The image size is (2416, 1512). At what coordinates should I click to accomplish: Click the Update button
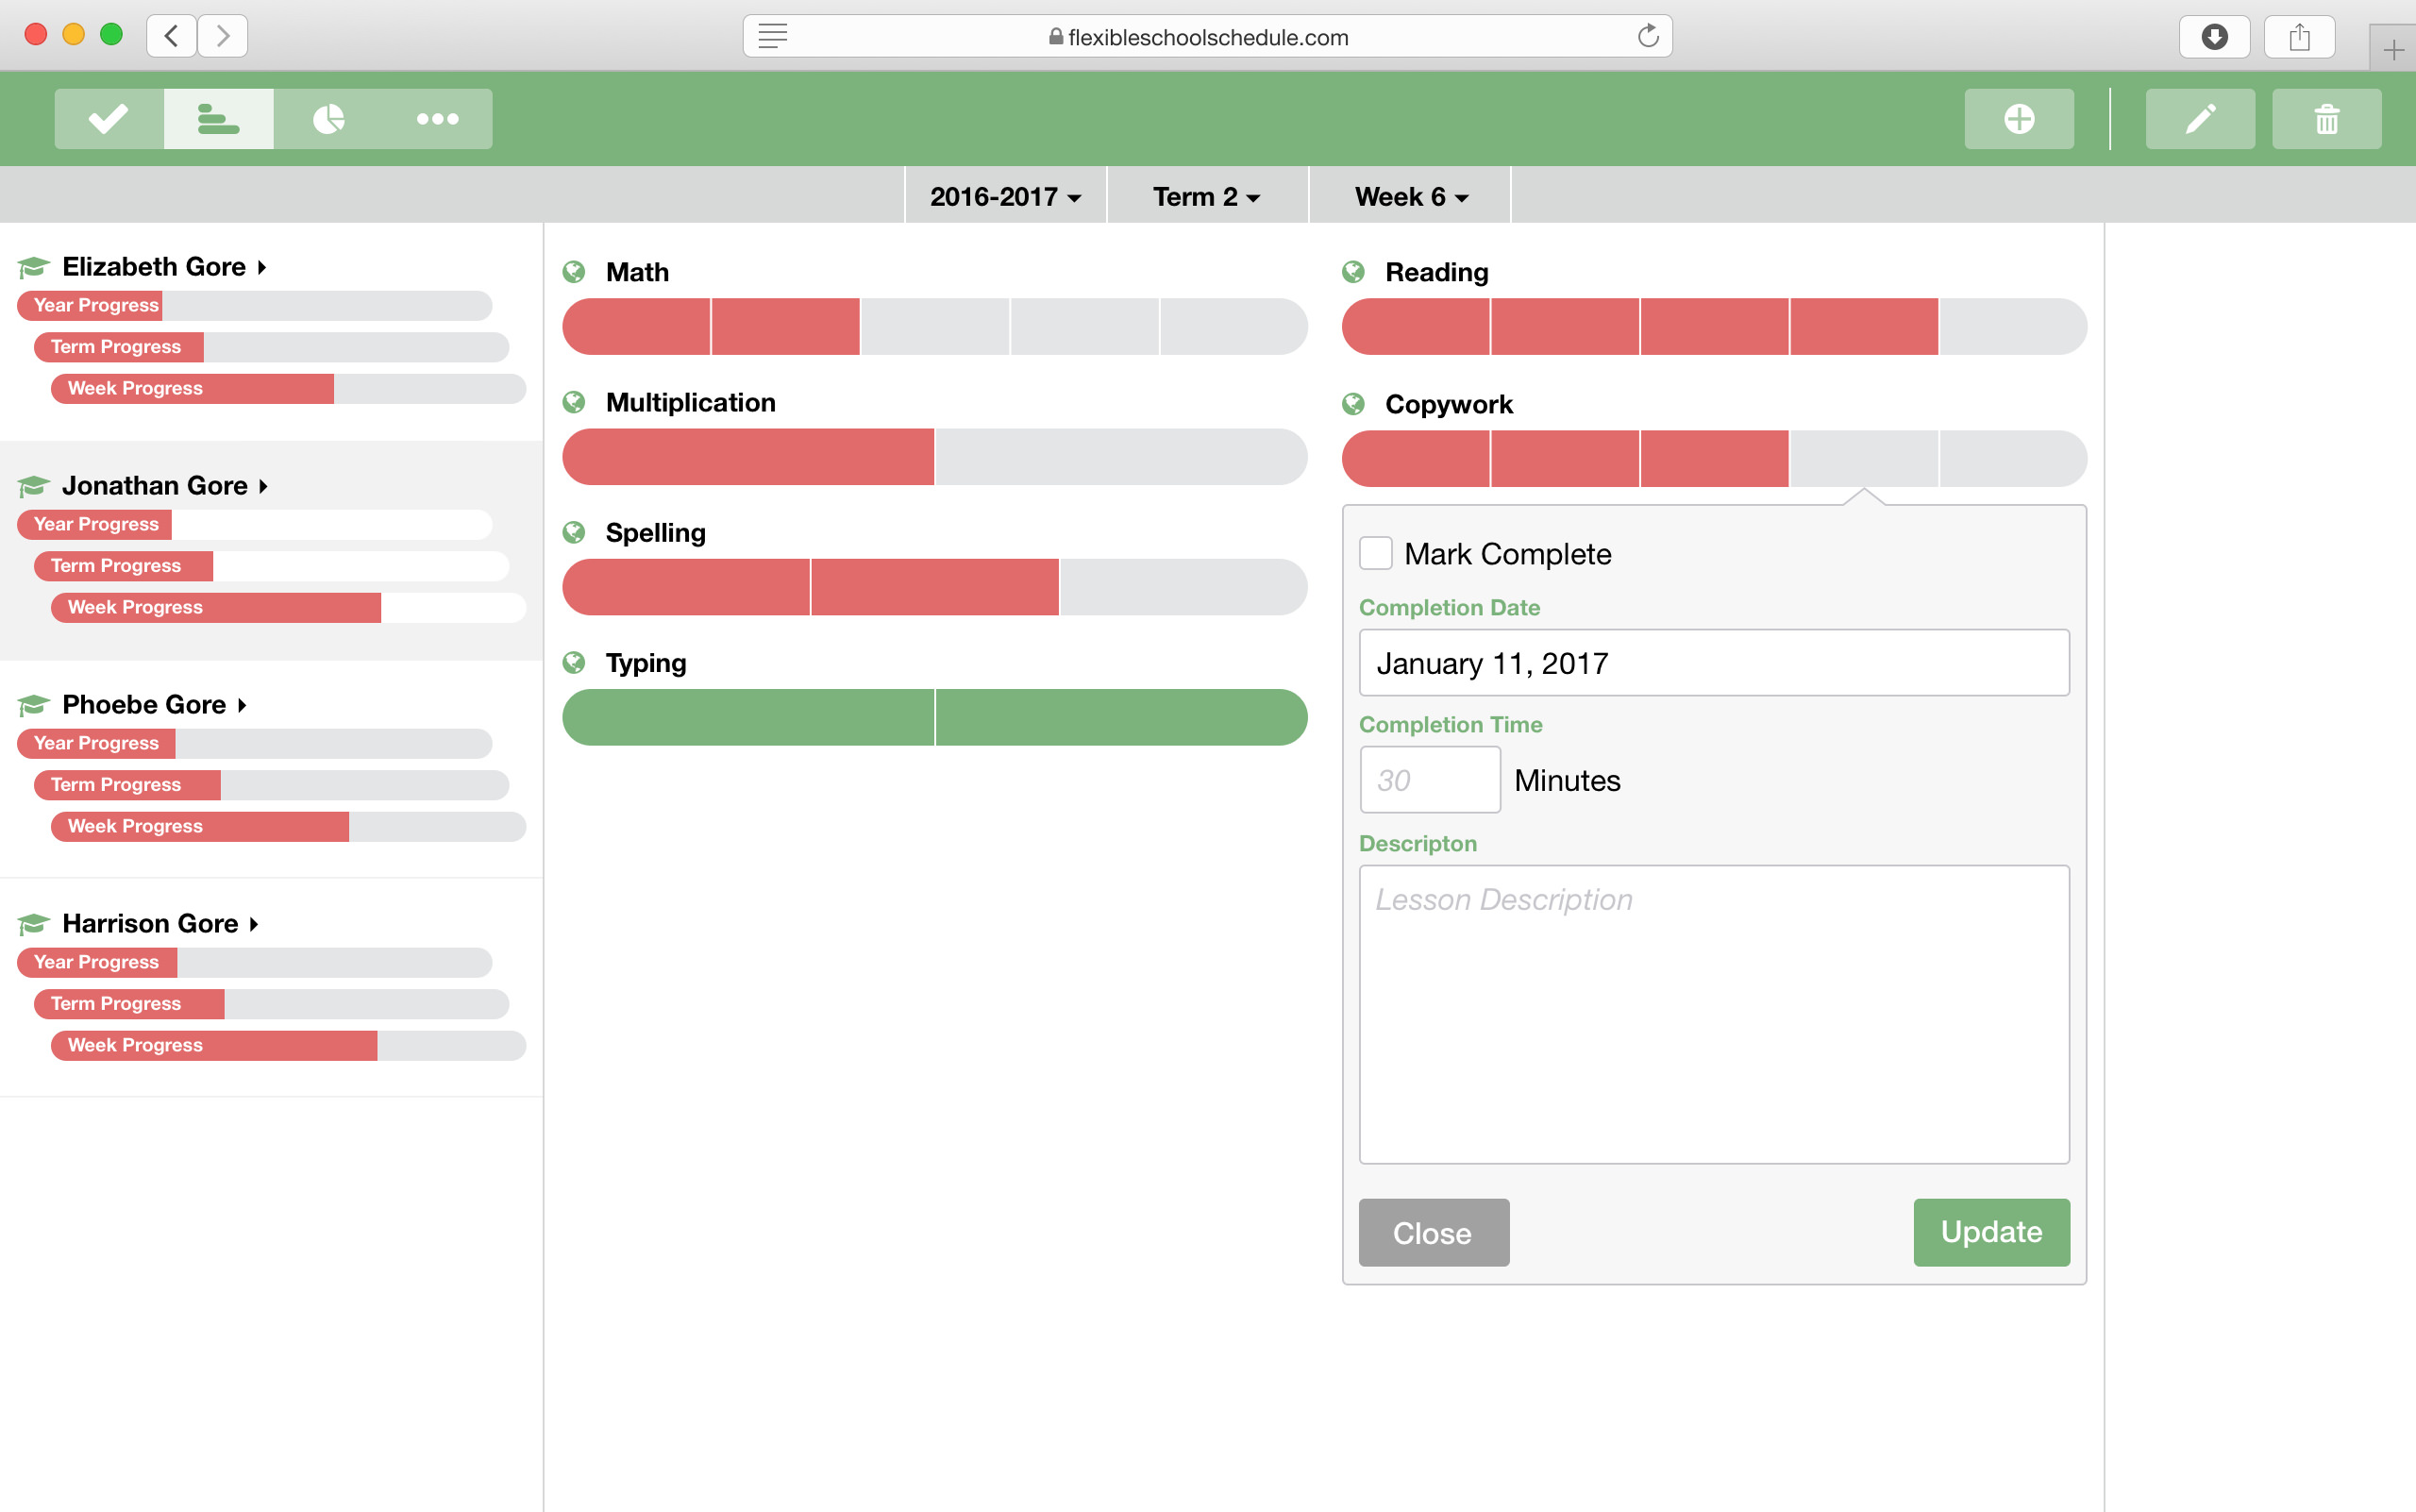click(x=1990, y=1232)
